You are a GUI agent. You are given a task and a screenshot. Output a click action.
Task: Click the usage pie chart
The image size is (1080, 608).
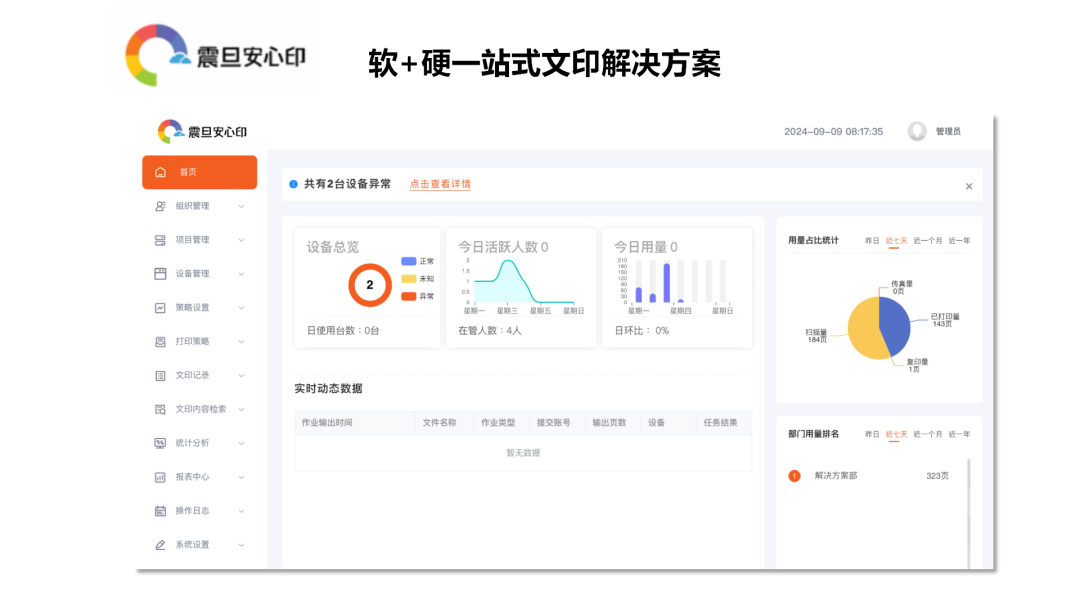[x=879, y=328]
